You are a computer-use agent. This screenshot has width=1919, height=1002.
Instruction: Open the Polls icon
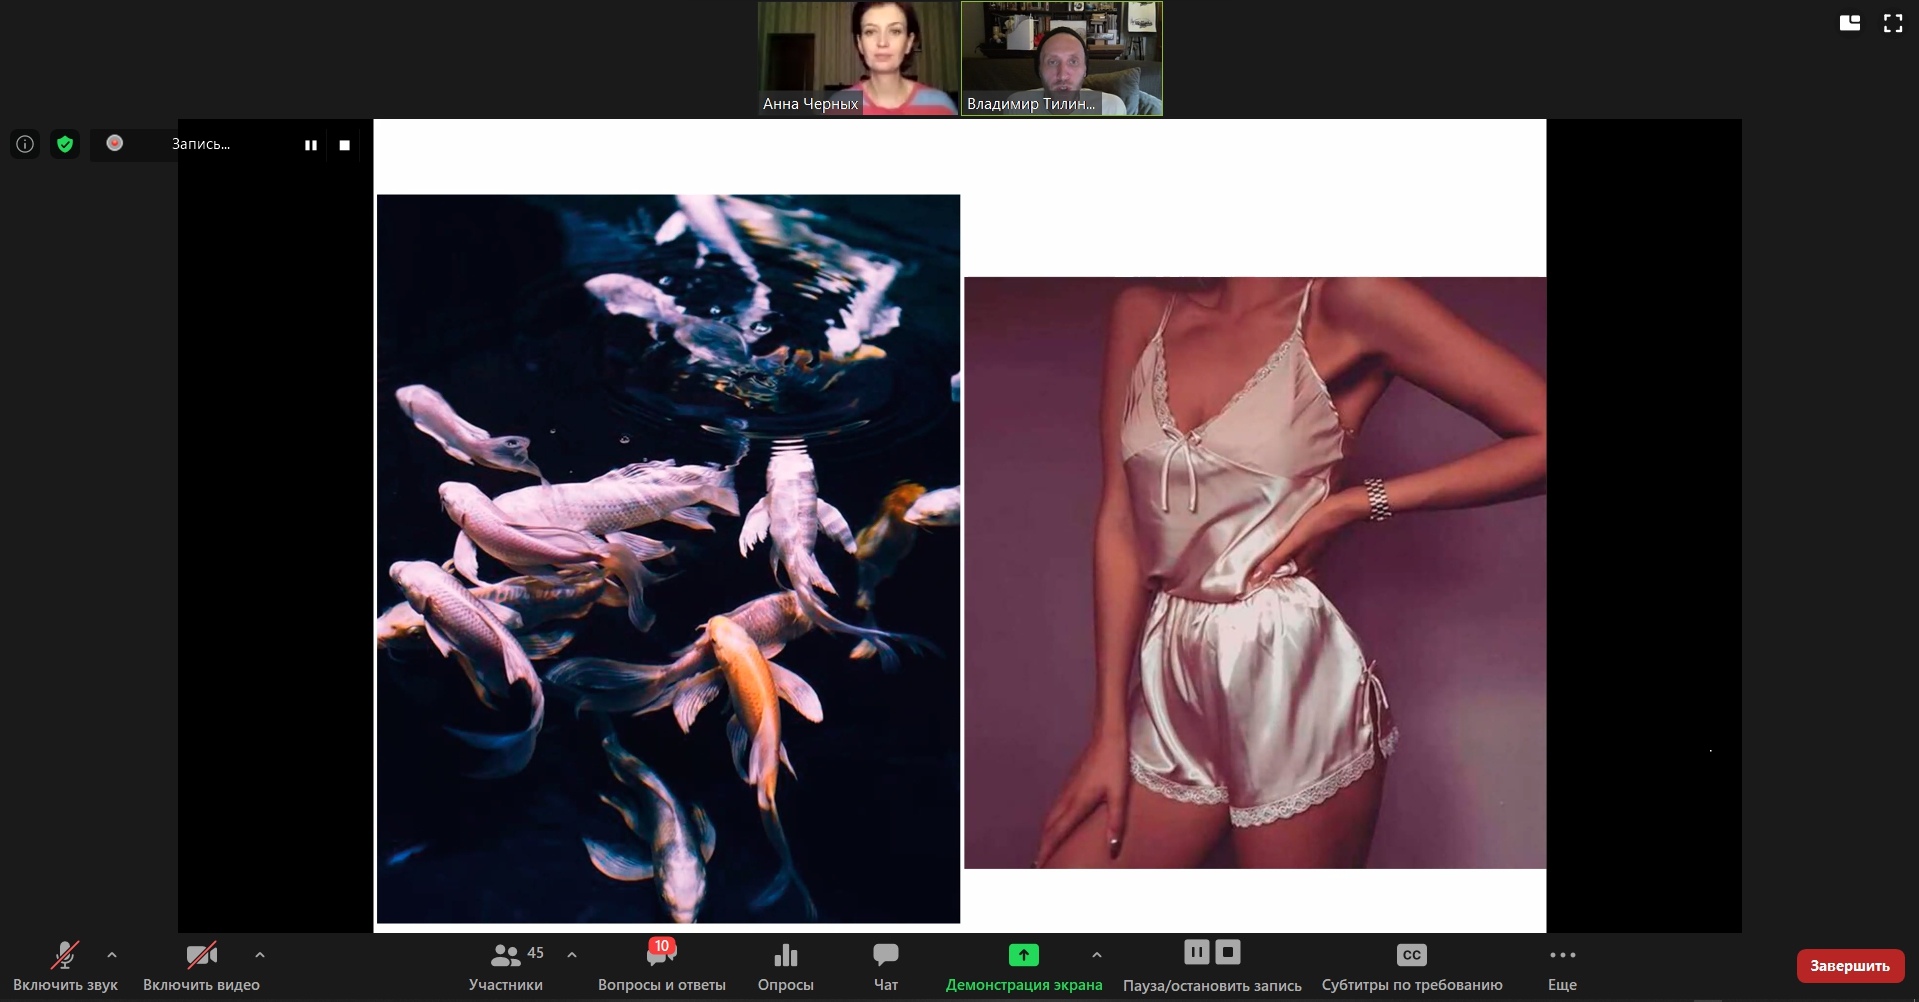(x=785, y=956)
